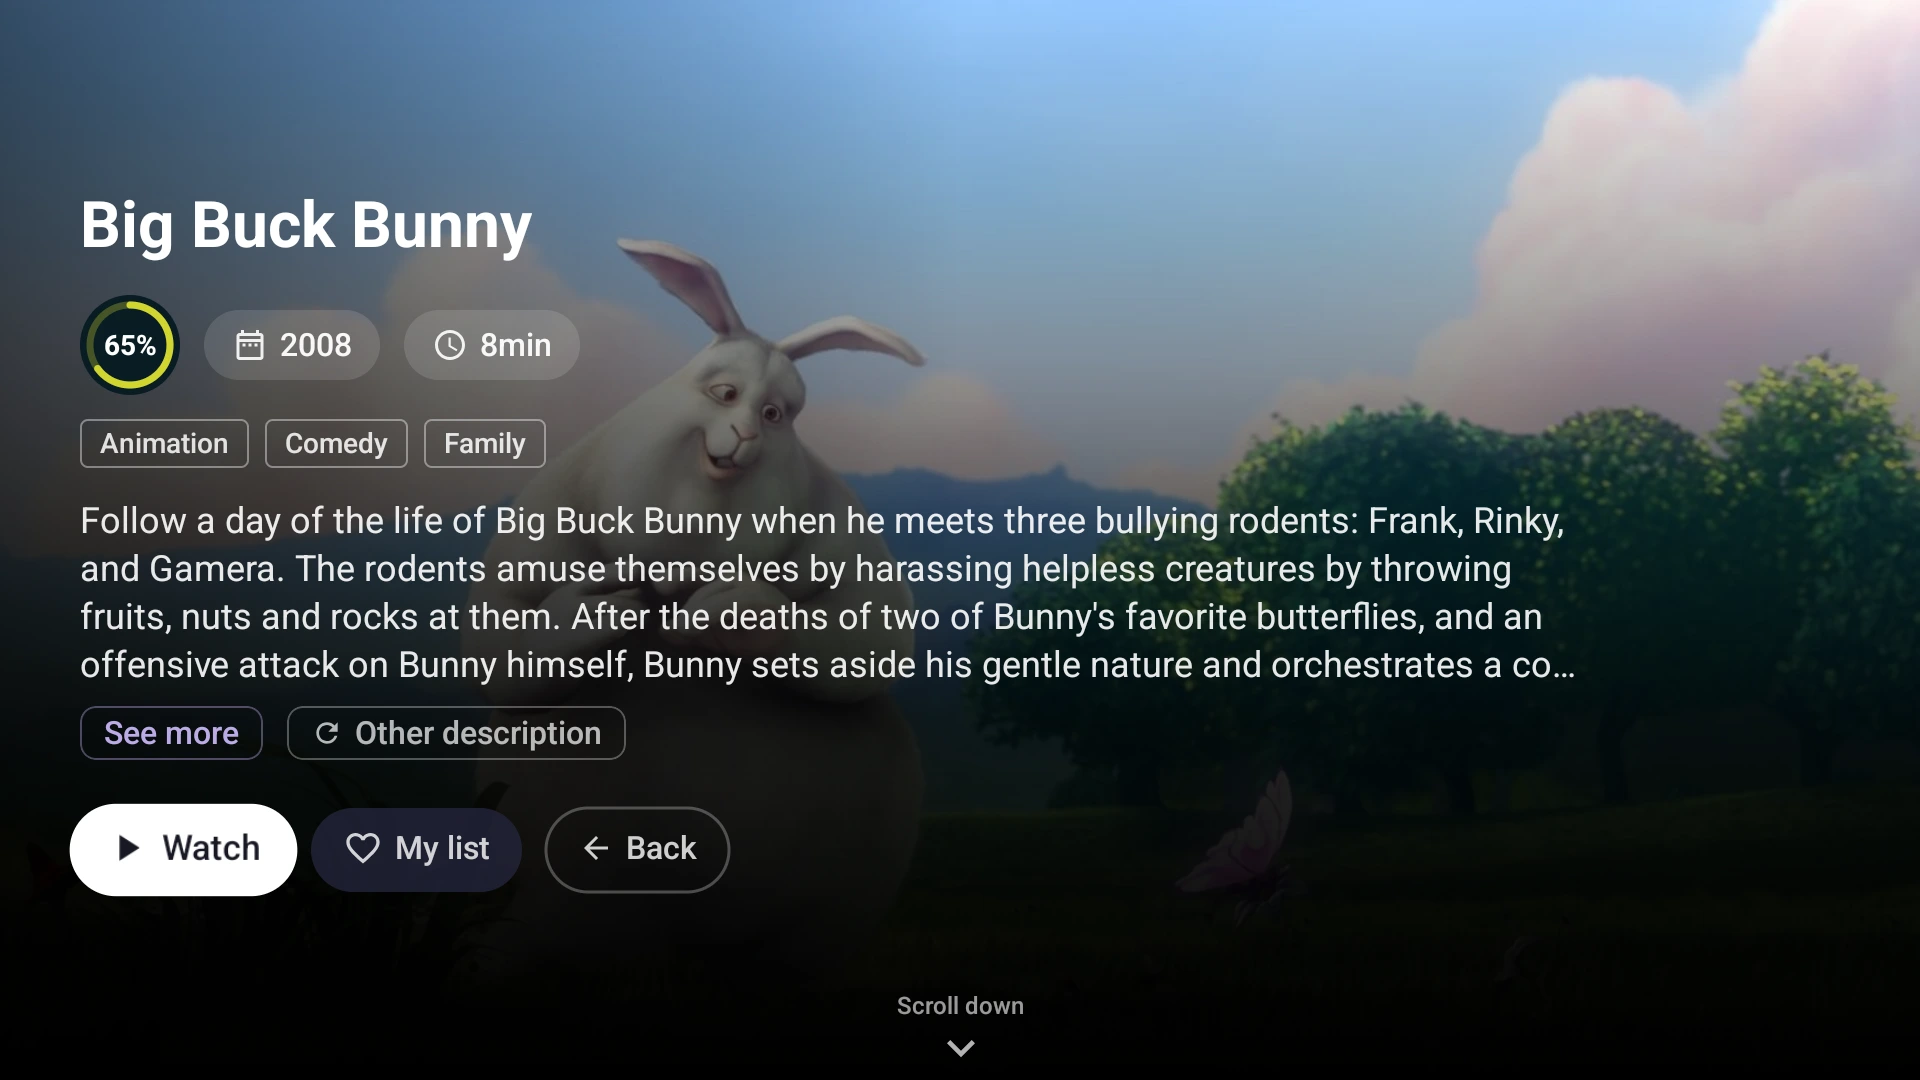Select the Family genre tag
Viewport: 1920px width, 1080px height.
485,444
